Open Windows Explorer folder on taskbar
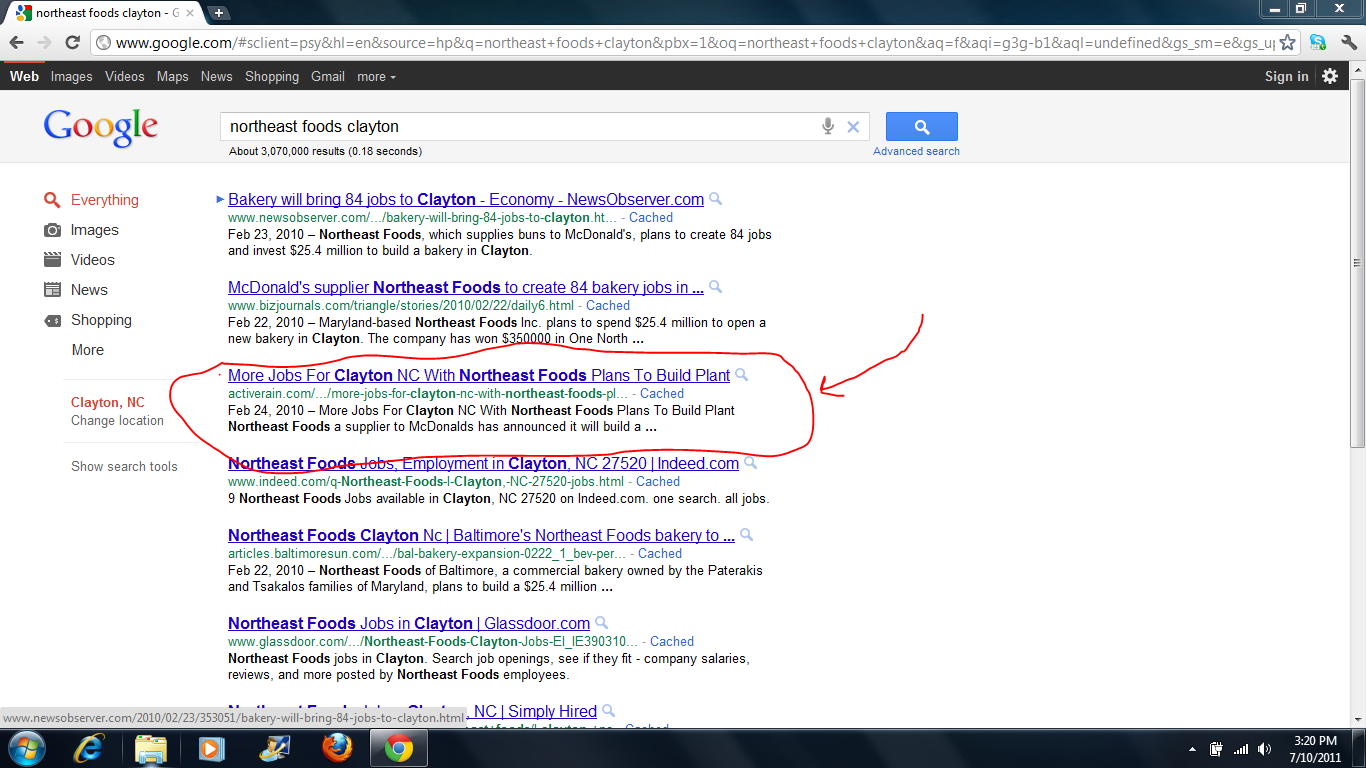 click(x=151, y=748)
